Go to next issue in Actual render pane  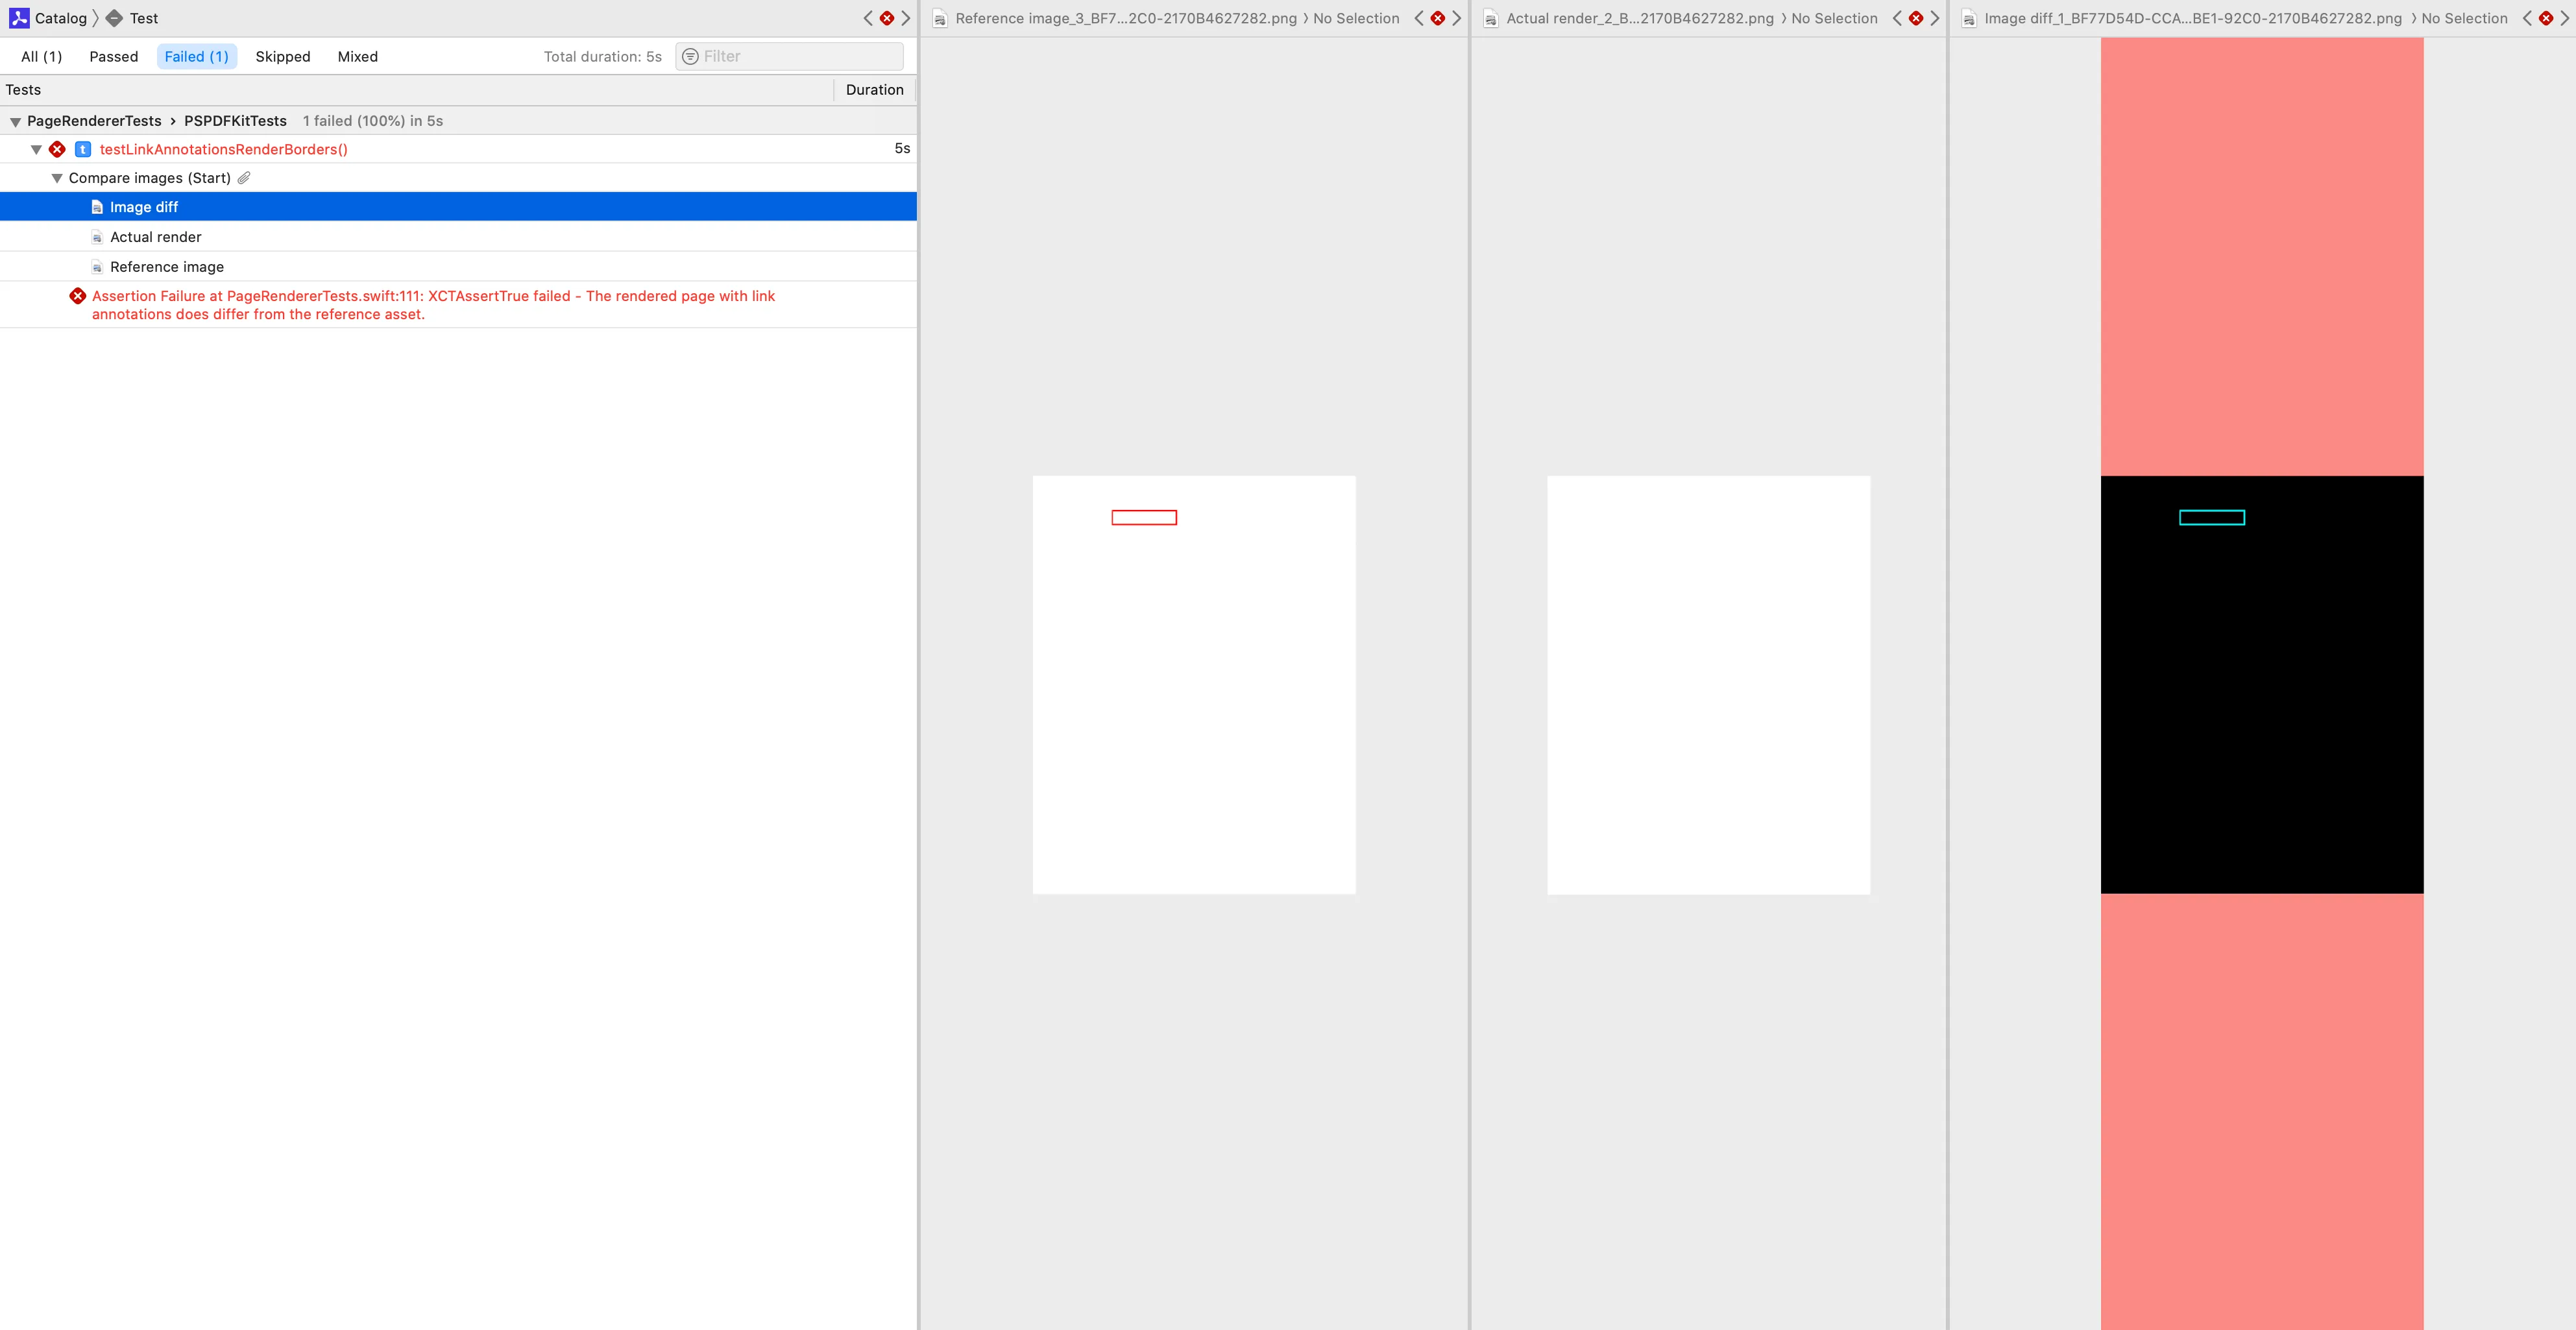point(1935,18)
